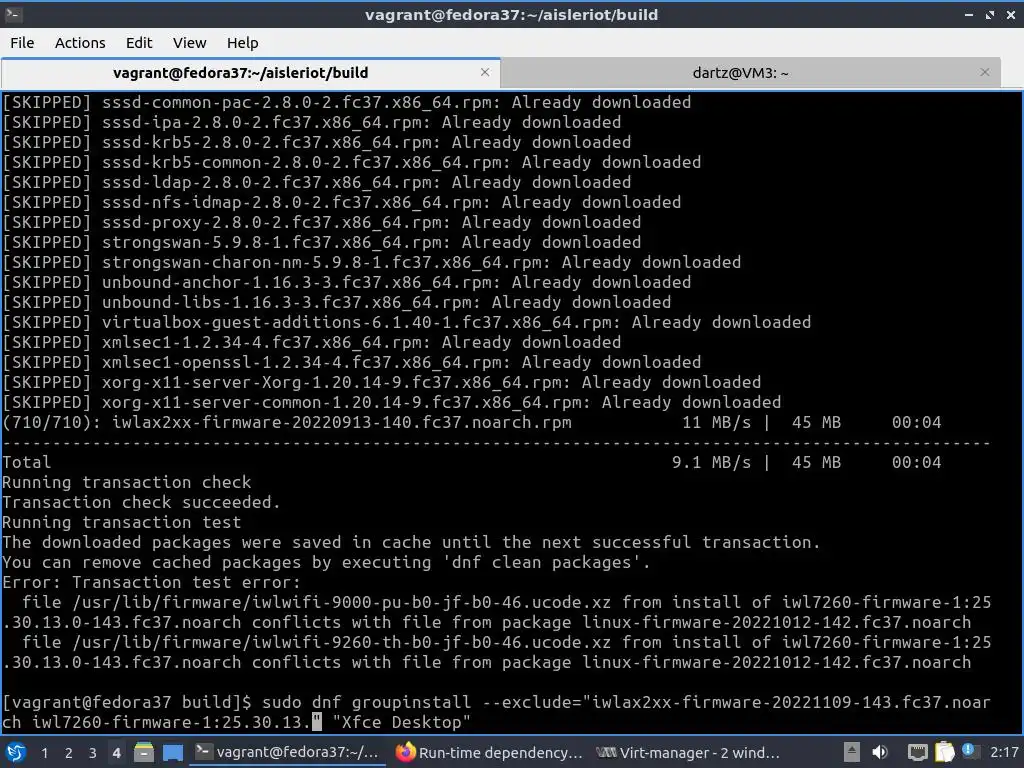Click the xmlsec1-openssl package line
The image size is (1024, 768).
click(351, 362)
